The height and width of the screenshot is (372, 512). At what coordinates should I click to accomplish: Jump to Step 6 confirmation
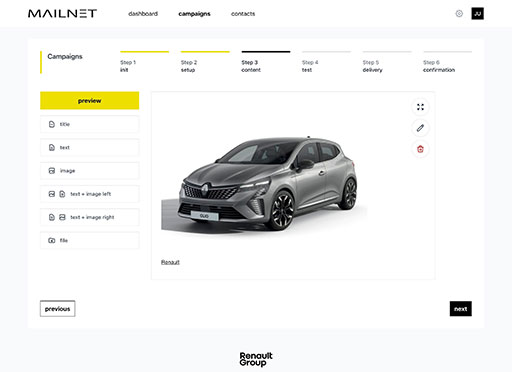tap(448, 62)
